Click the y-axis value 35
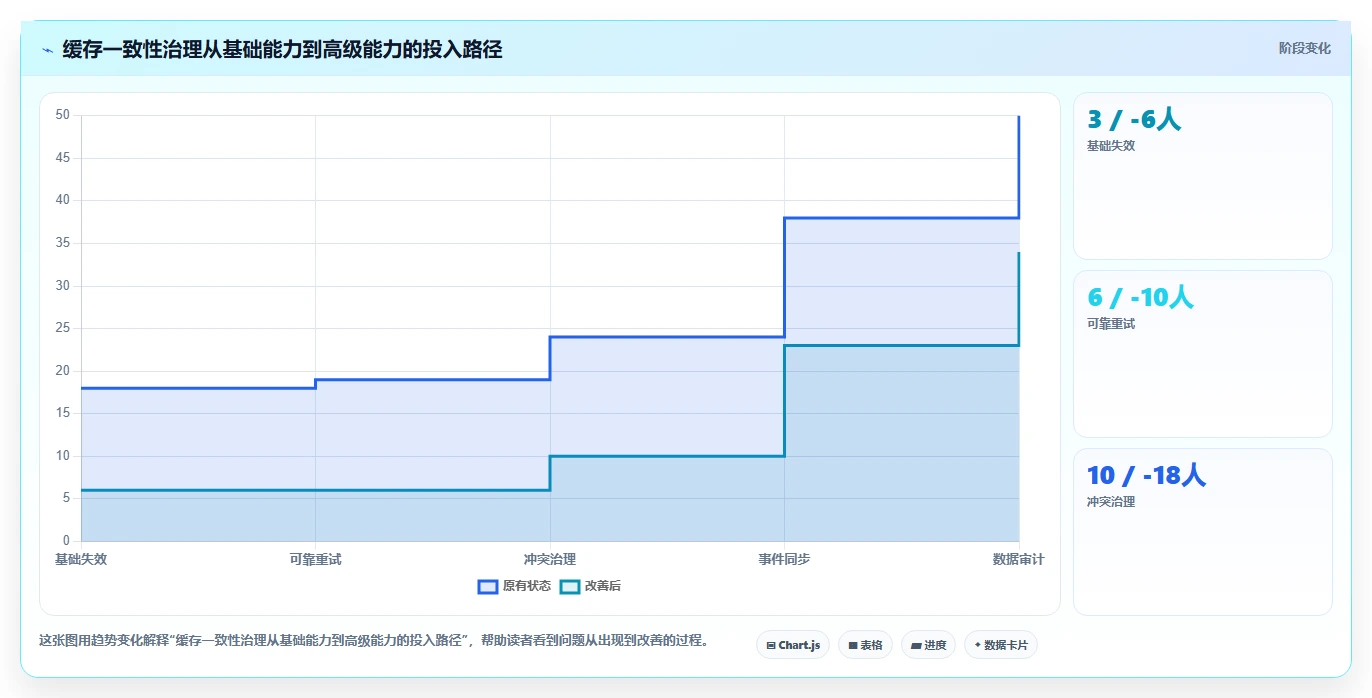The height and width of the screenshot is (698, 1372). (63, 243)
